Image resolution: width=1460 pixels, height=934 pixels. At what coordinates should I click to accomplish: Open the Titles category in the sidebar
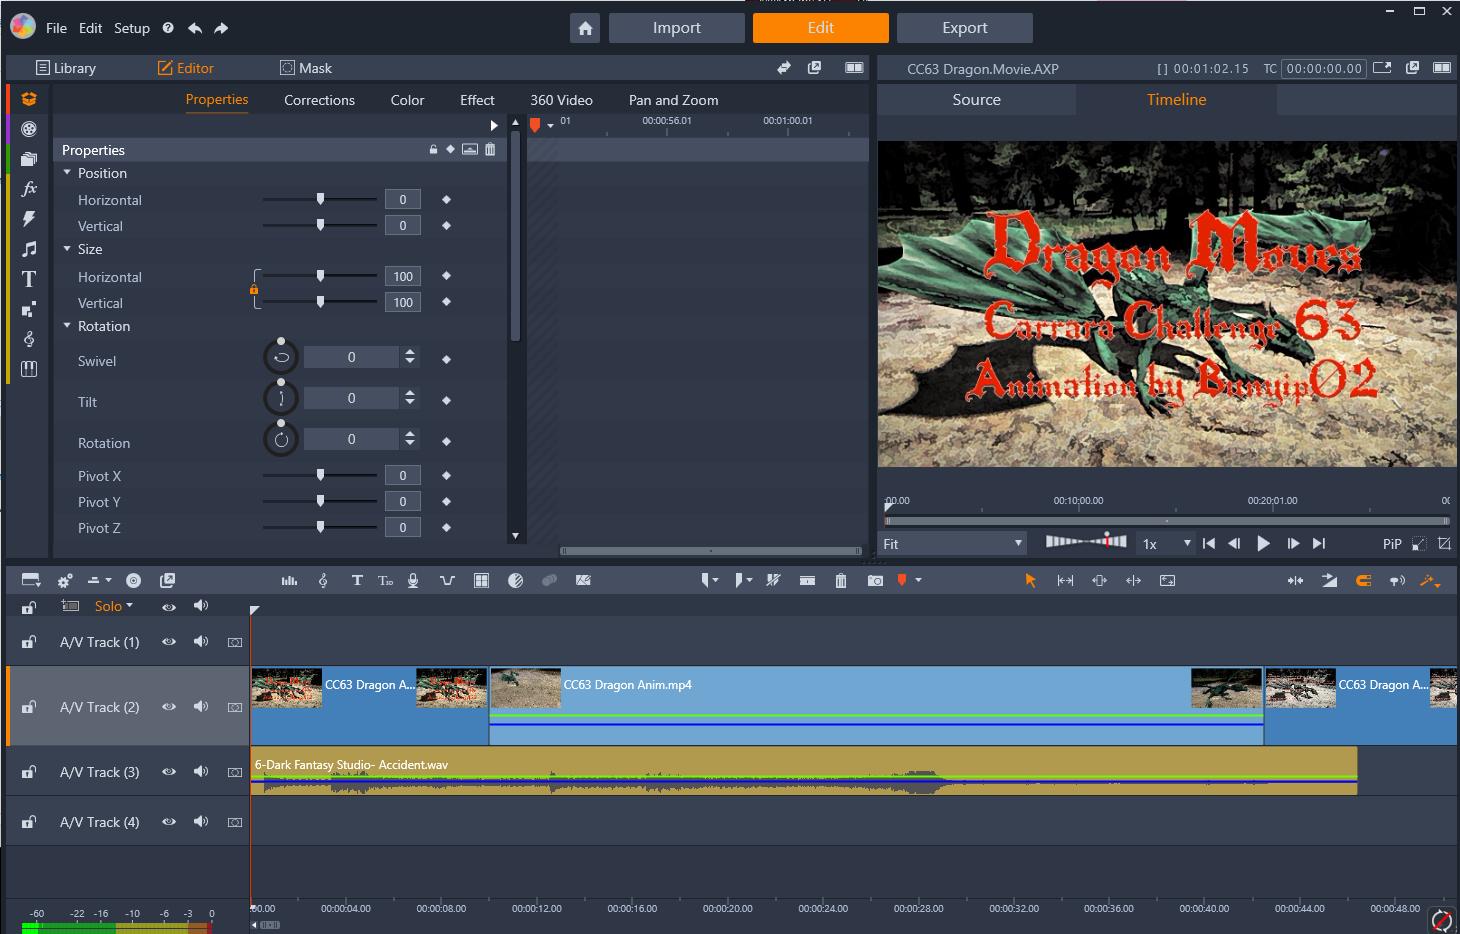29,279
